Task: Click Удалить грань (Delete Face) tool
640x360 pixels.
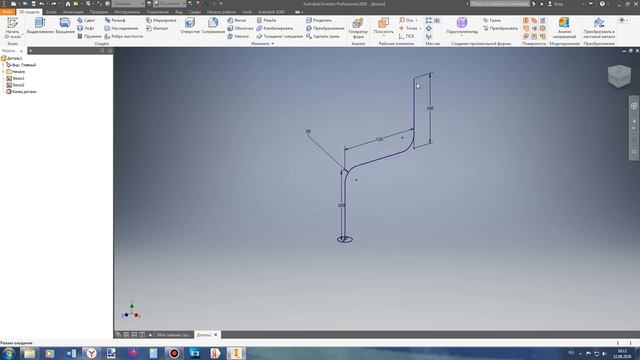Action: click(323, 36)
